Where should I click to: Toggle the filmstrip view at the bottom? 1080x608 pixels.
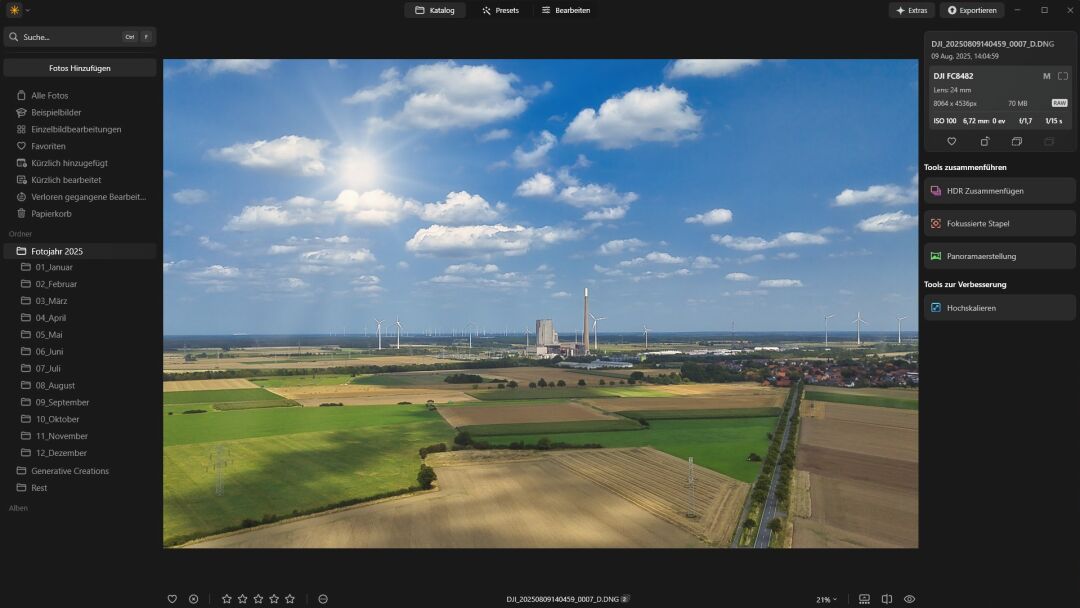pyautogui.click(x=863, y=598)
